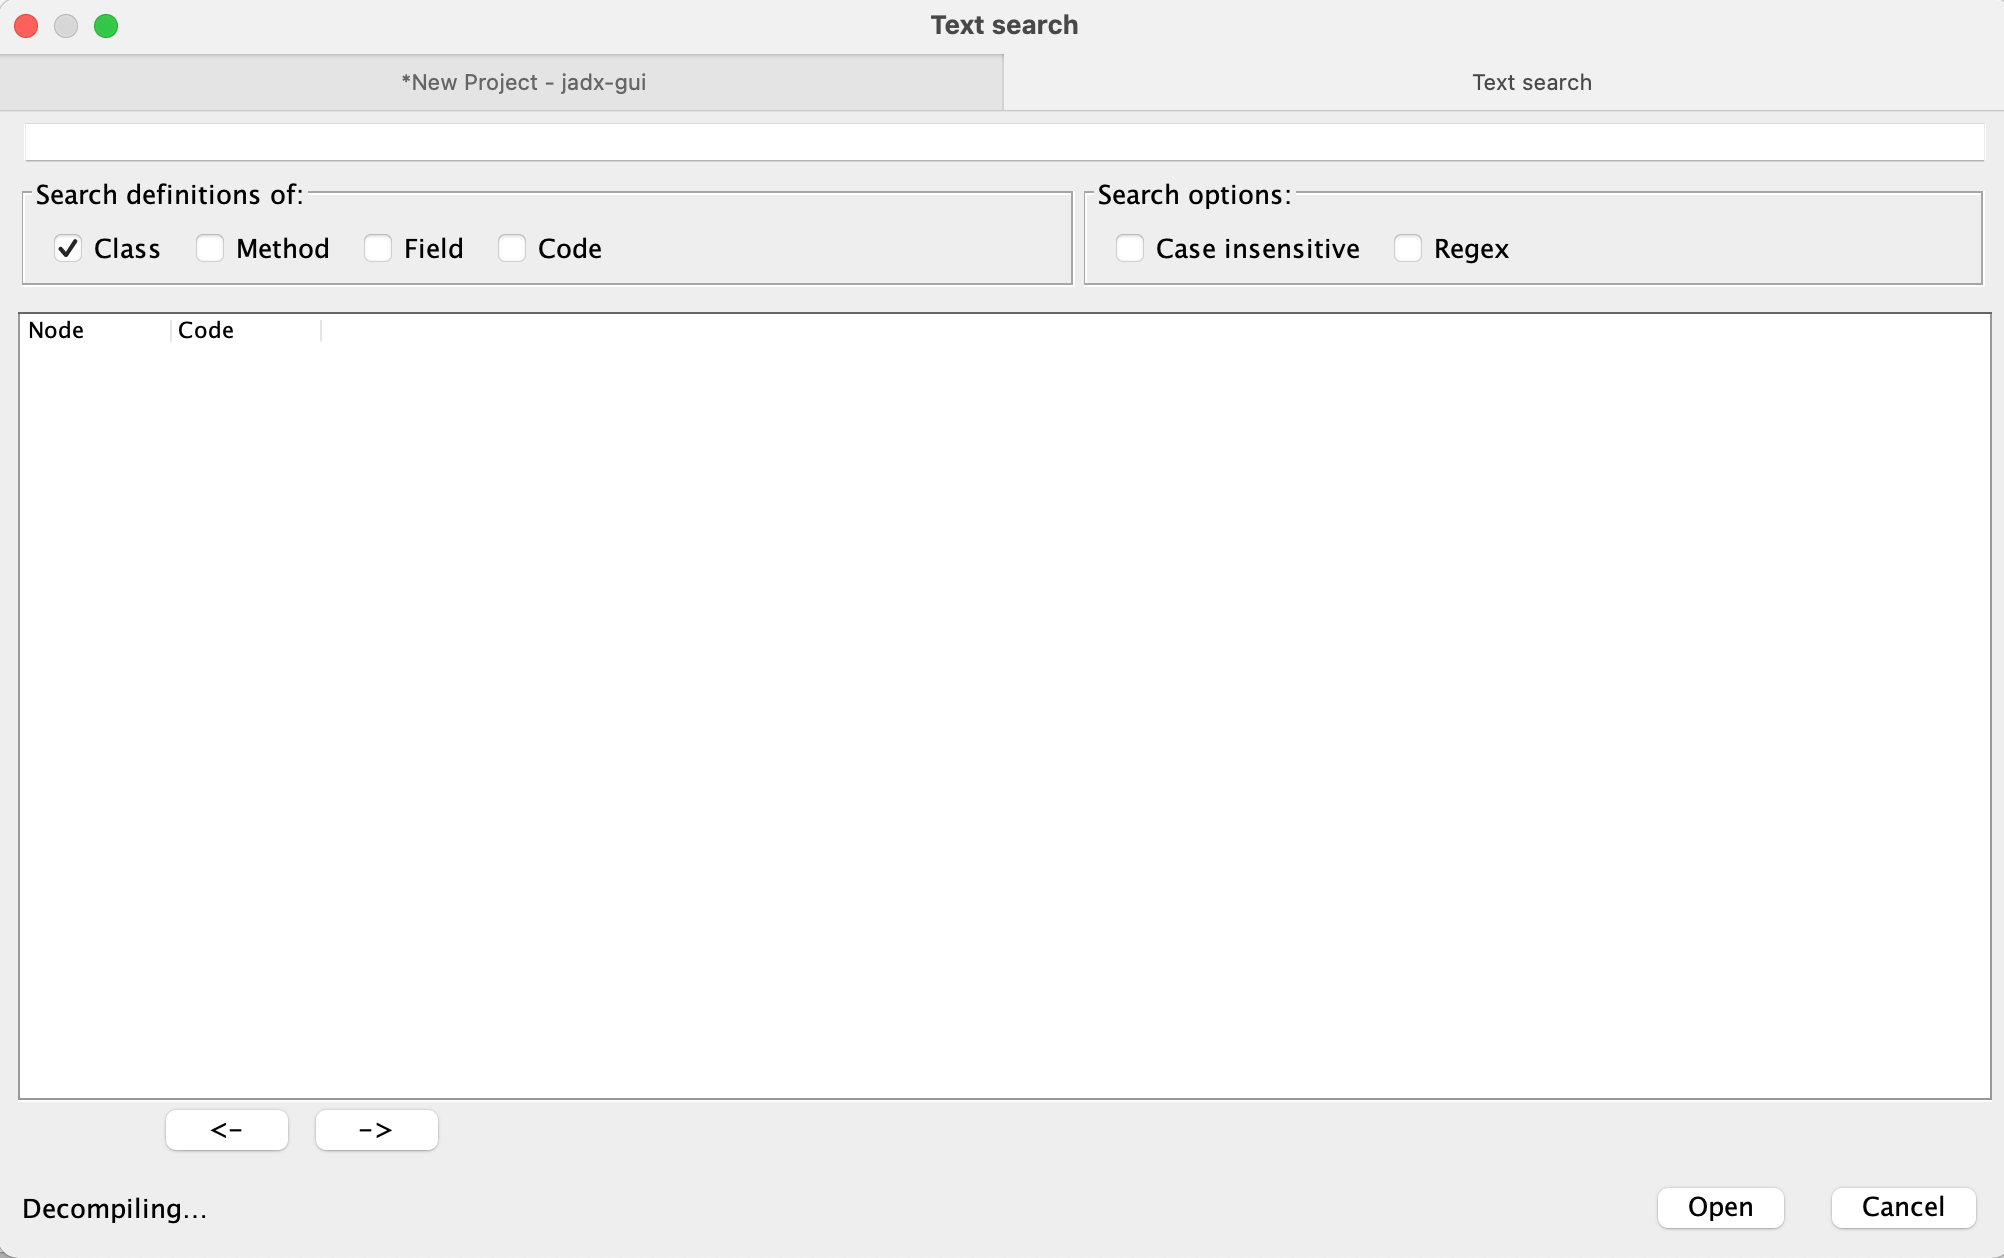Click inside the empty results table

(x=1000, y=700)
